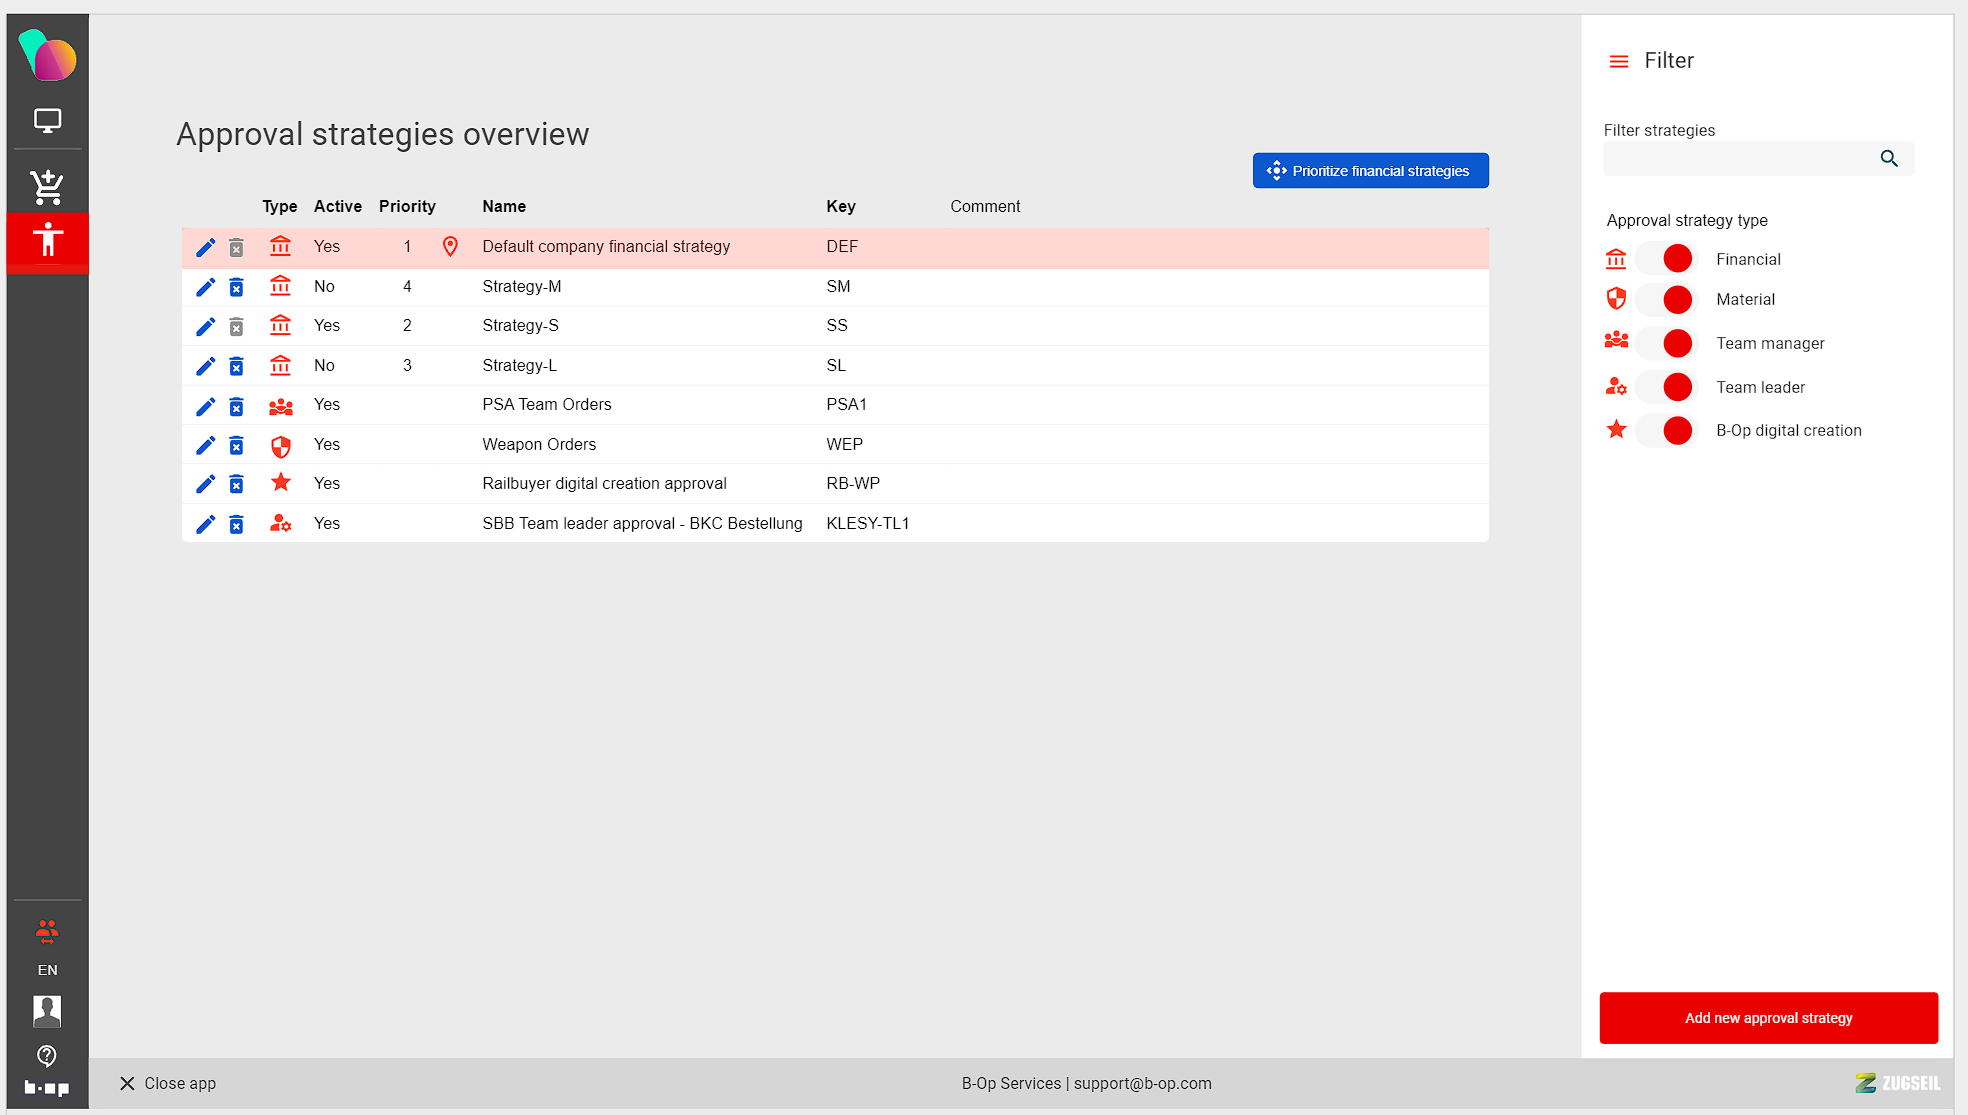This screenshot has height=1115, width=1968.
Task: Open the help question mark icon
Action: [x=47, y=1055]
